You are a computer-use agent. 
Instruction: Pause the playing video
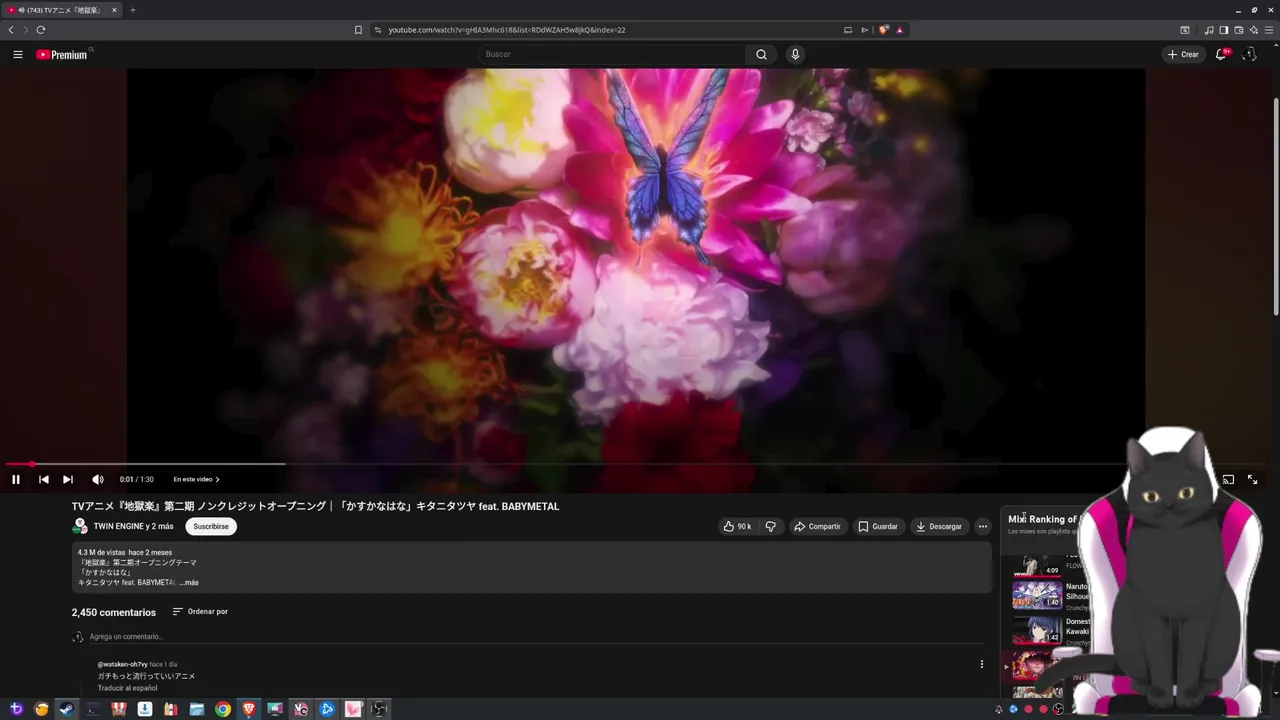[x=16, y=479]
